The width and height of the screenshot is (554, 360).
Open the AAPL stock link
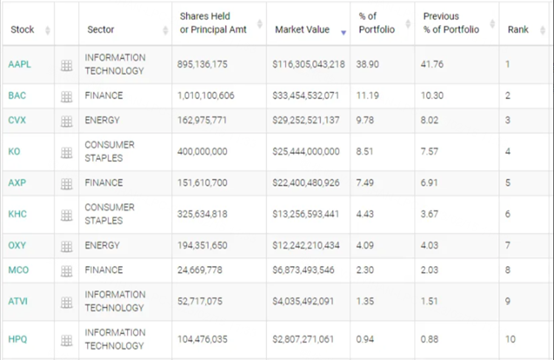(x=19, y=64)
